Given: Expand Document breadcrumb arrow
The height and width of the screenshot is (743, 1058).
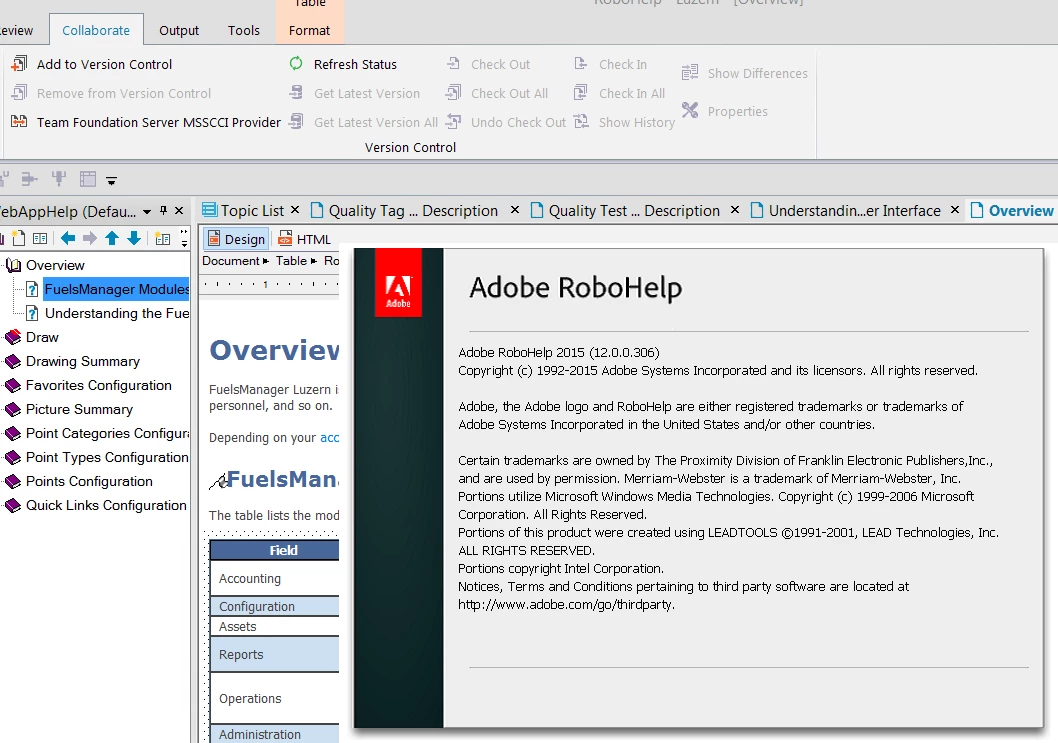Looking at the screenshot, I should [x=266, y=260].
